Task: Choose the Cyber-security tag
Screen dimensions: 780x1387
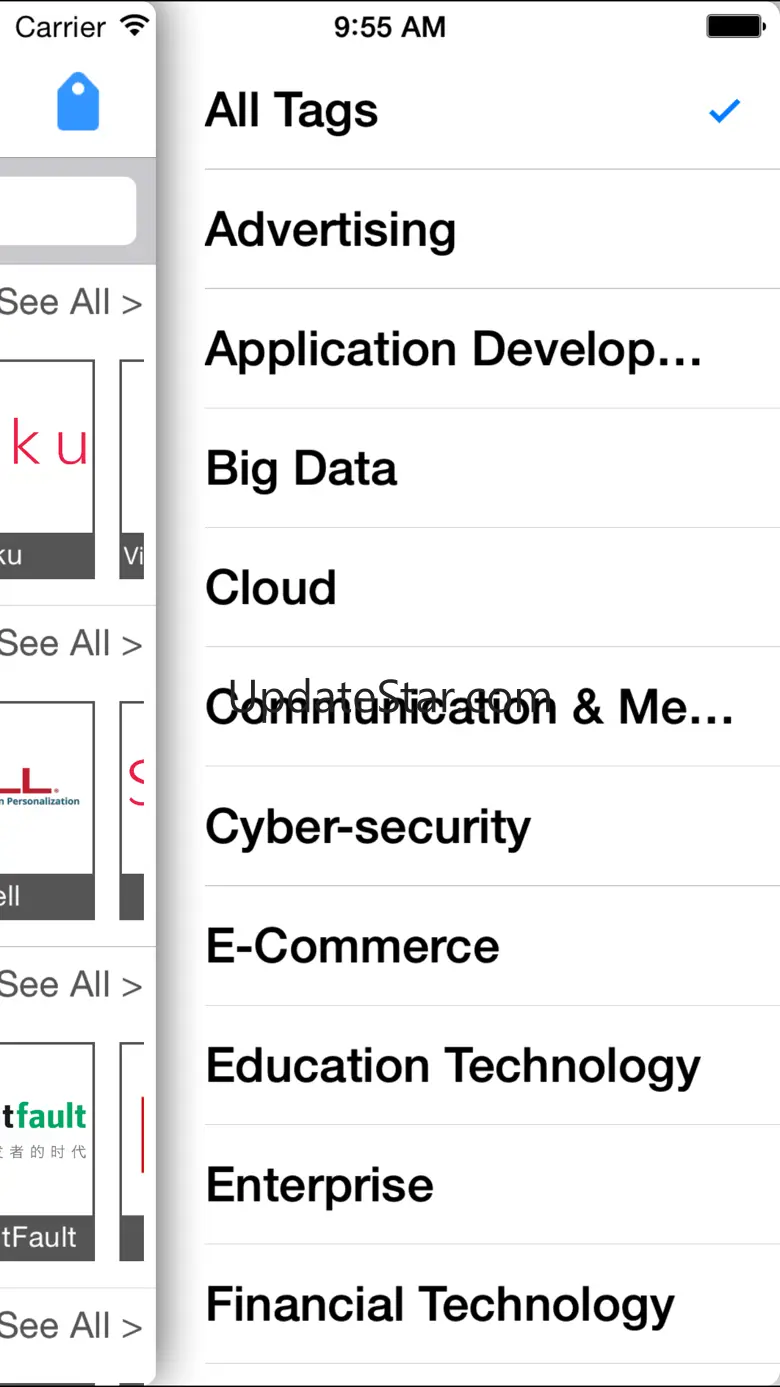Action: 368,827
